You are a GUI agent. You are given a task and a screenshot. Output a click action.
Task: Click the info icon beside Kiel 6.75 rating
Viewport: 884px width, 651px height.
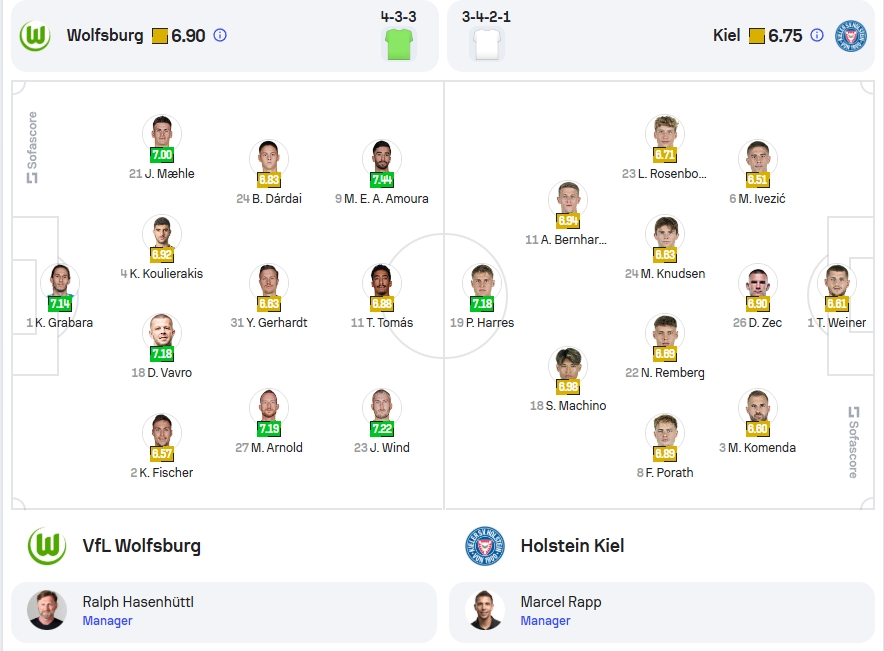[x=816, y=36]
